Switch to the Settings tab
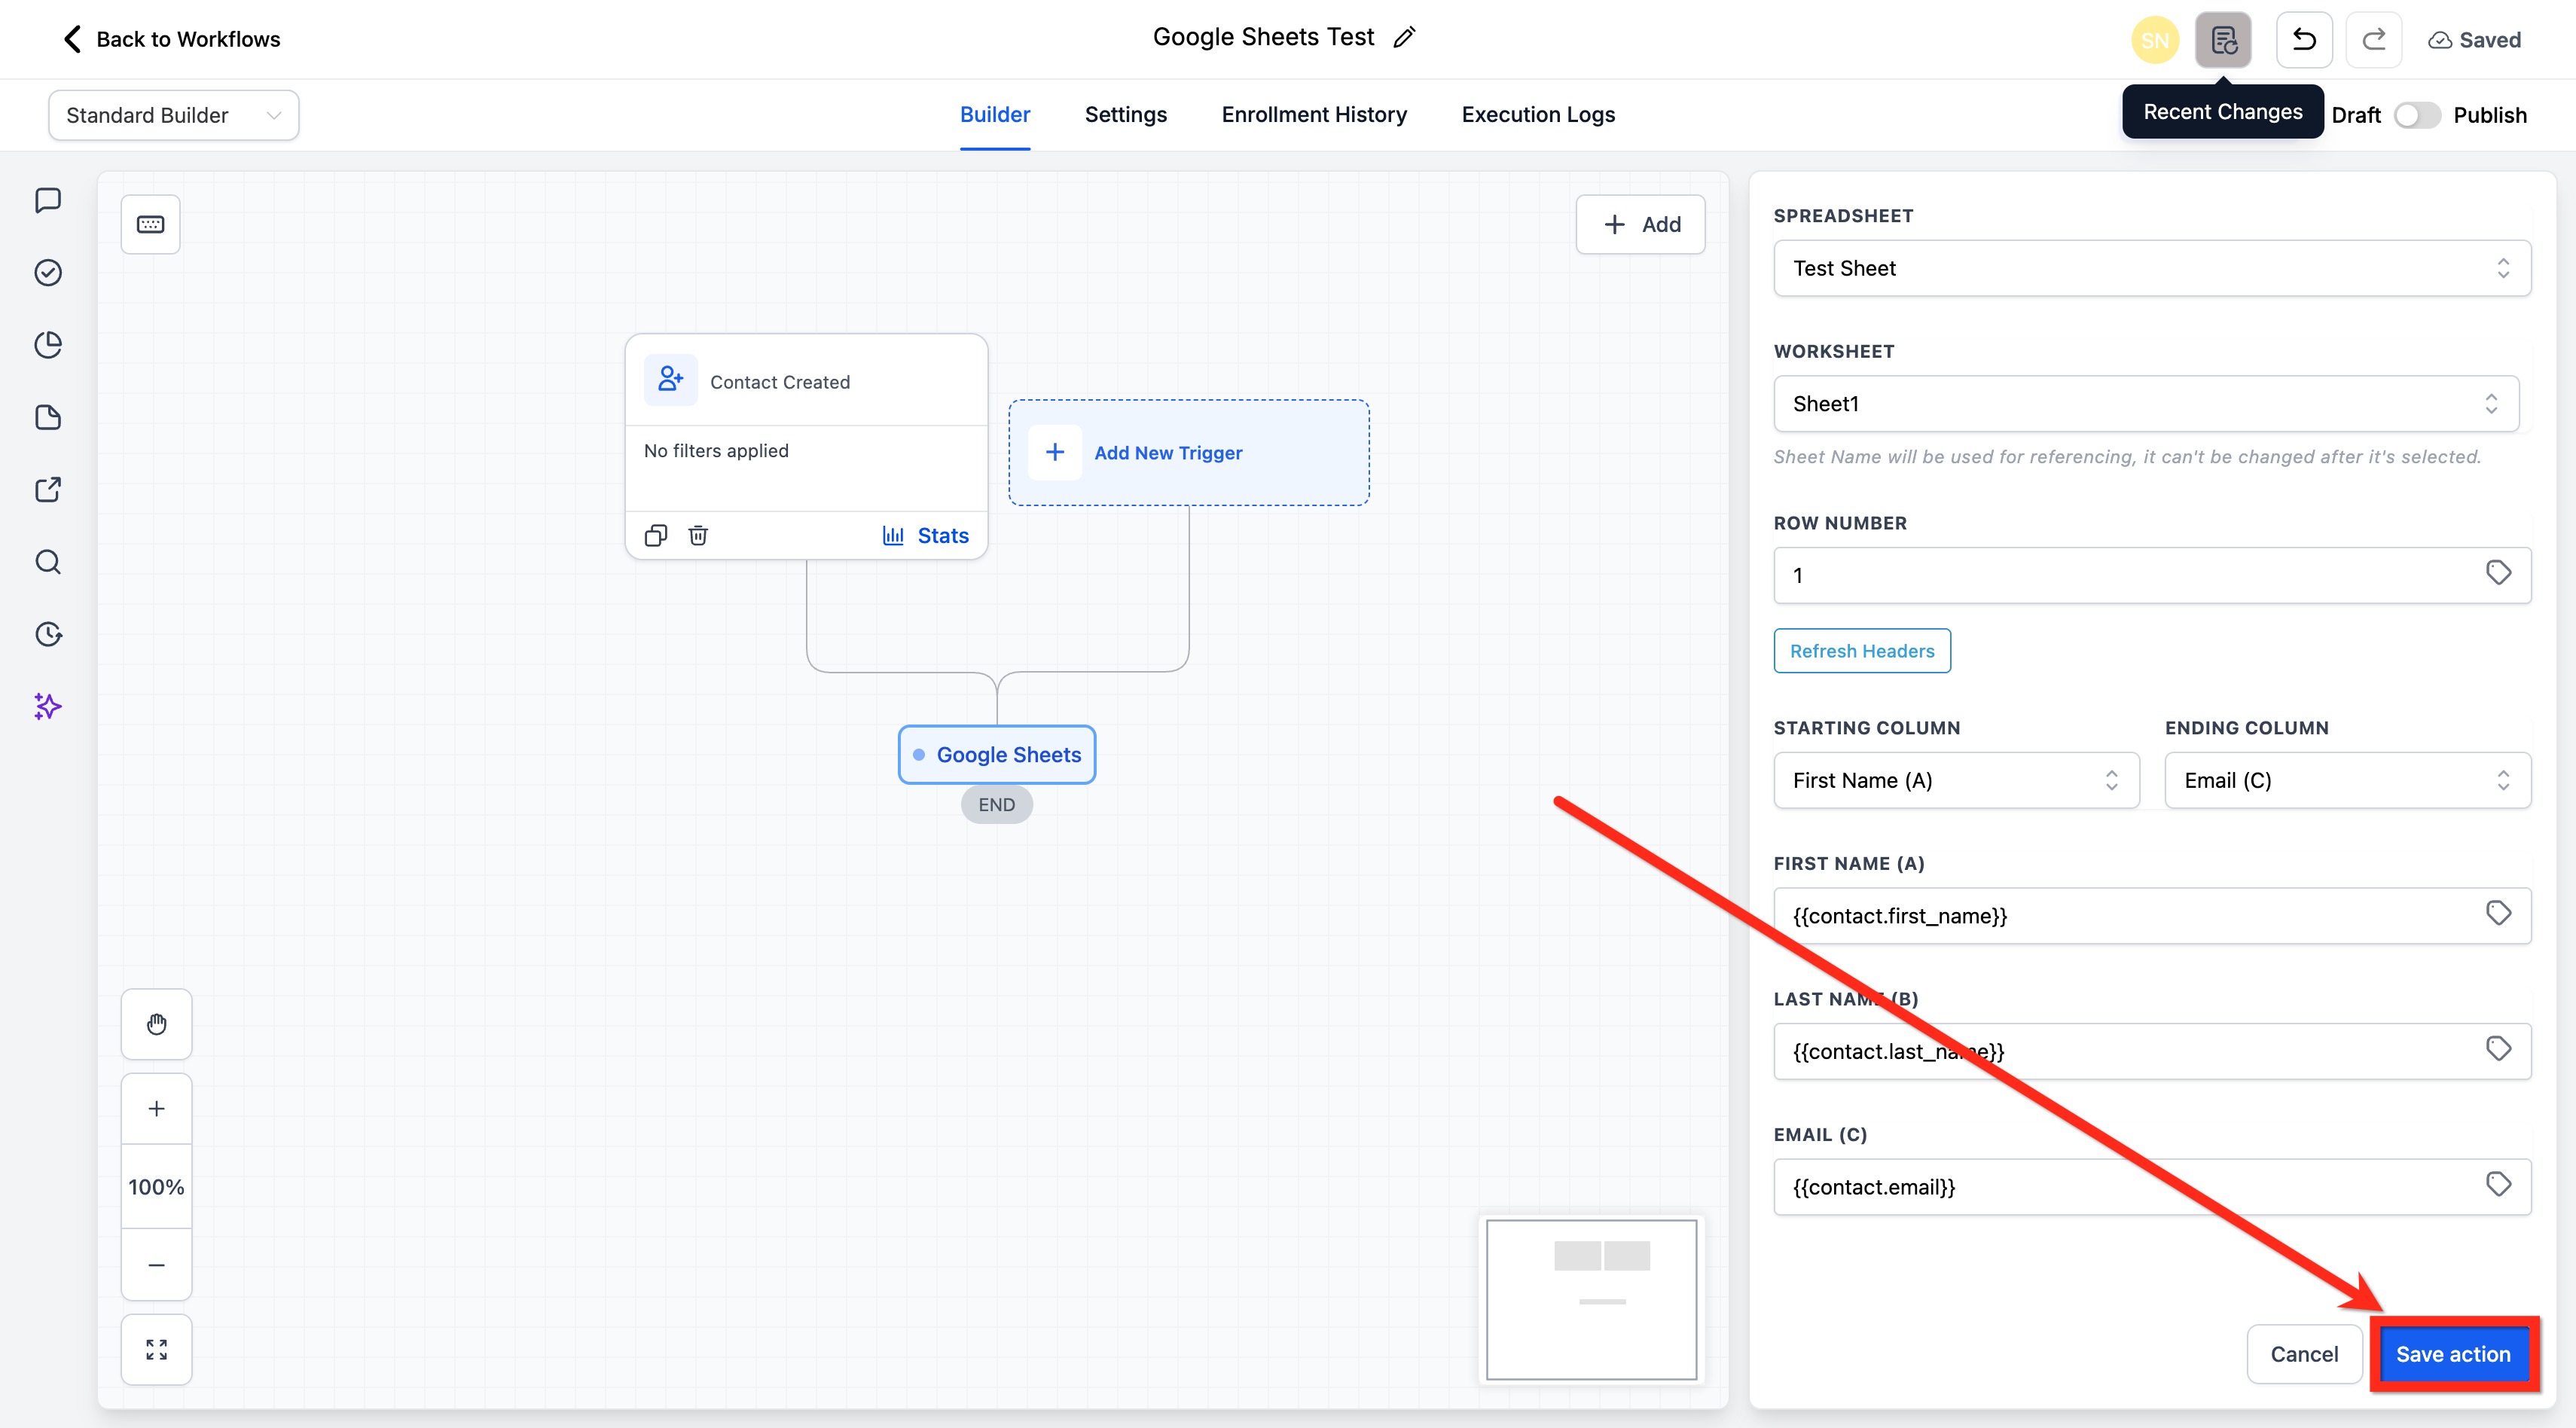The width and height of the screenshot is (2576, 1428). [1125, 115]
